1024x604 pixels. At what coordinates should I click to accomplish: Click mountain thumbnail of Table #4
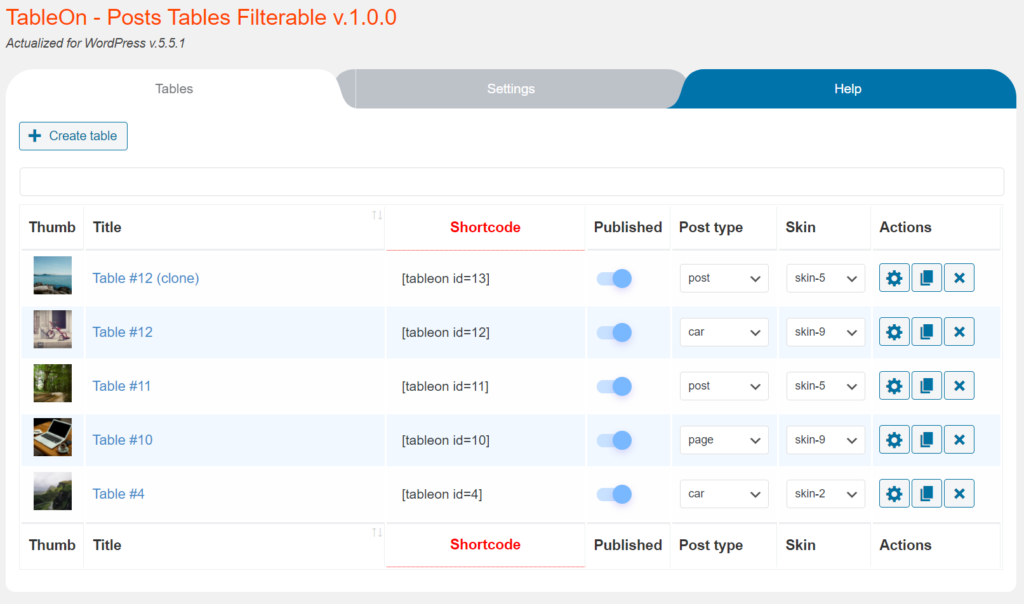pos(53,491)
